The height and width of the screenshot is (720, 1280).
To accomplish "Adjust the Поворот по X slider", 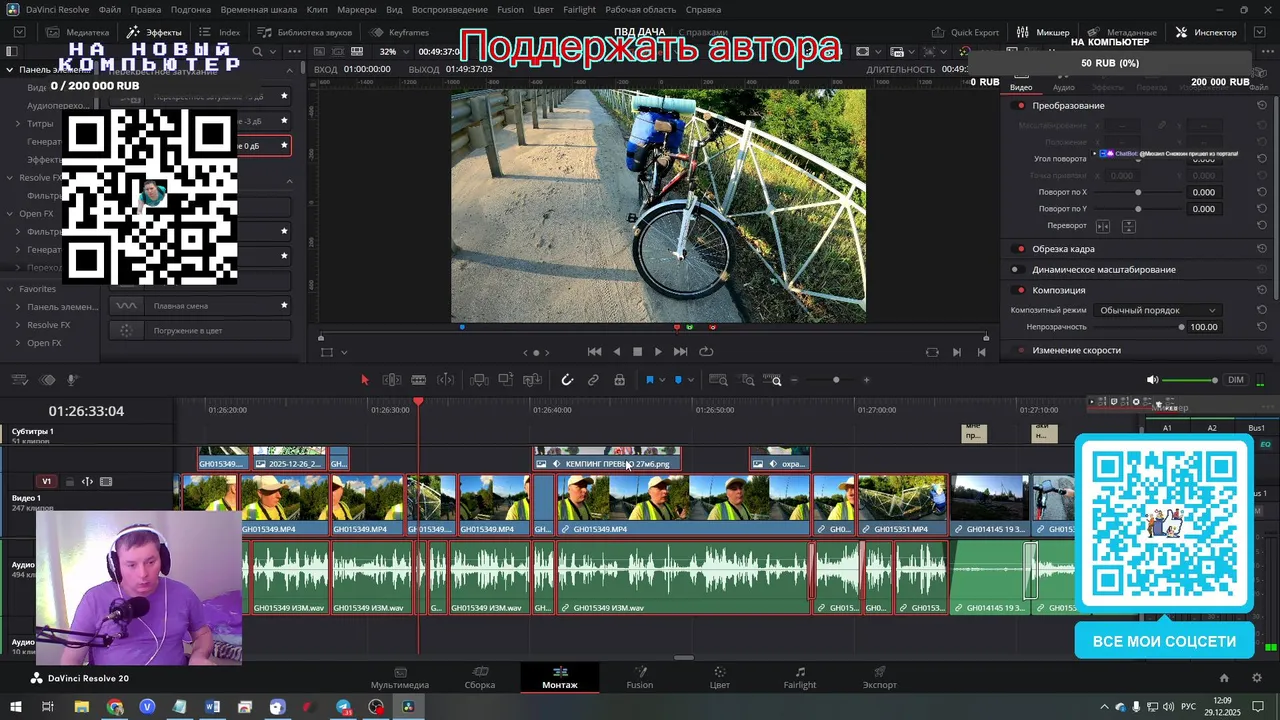I will point(1138,192).
